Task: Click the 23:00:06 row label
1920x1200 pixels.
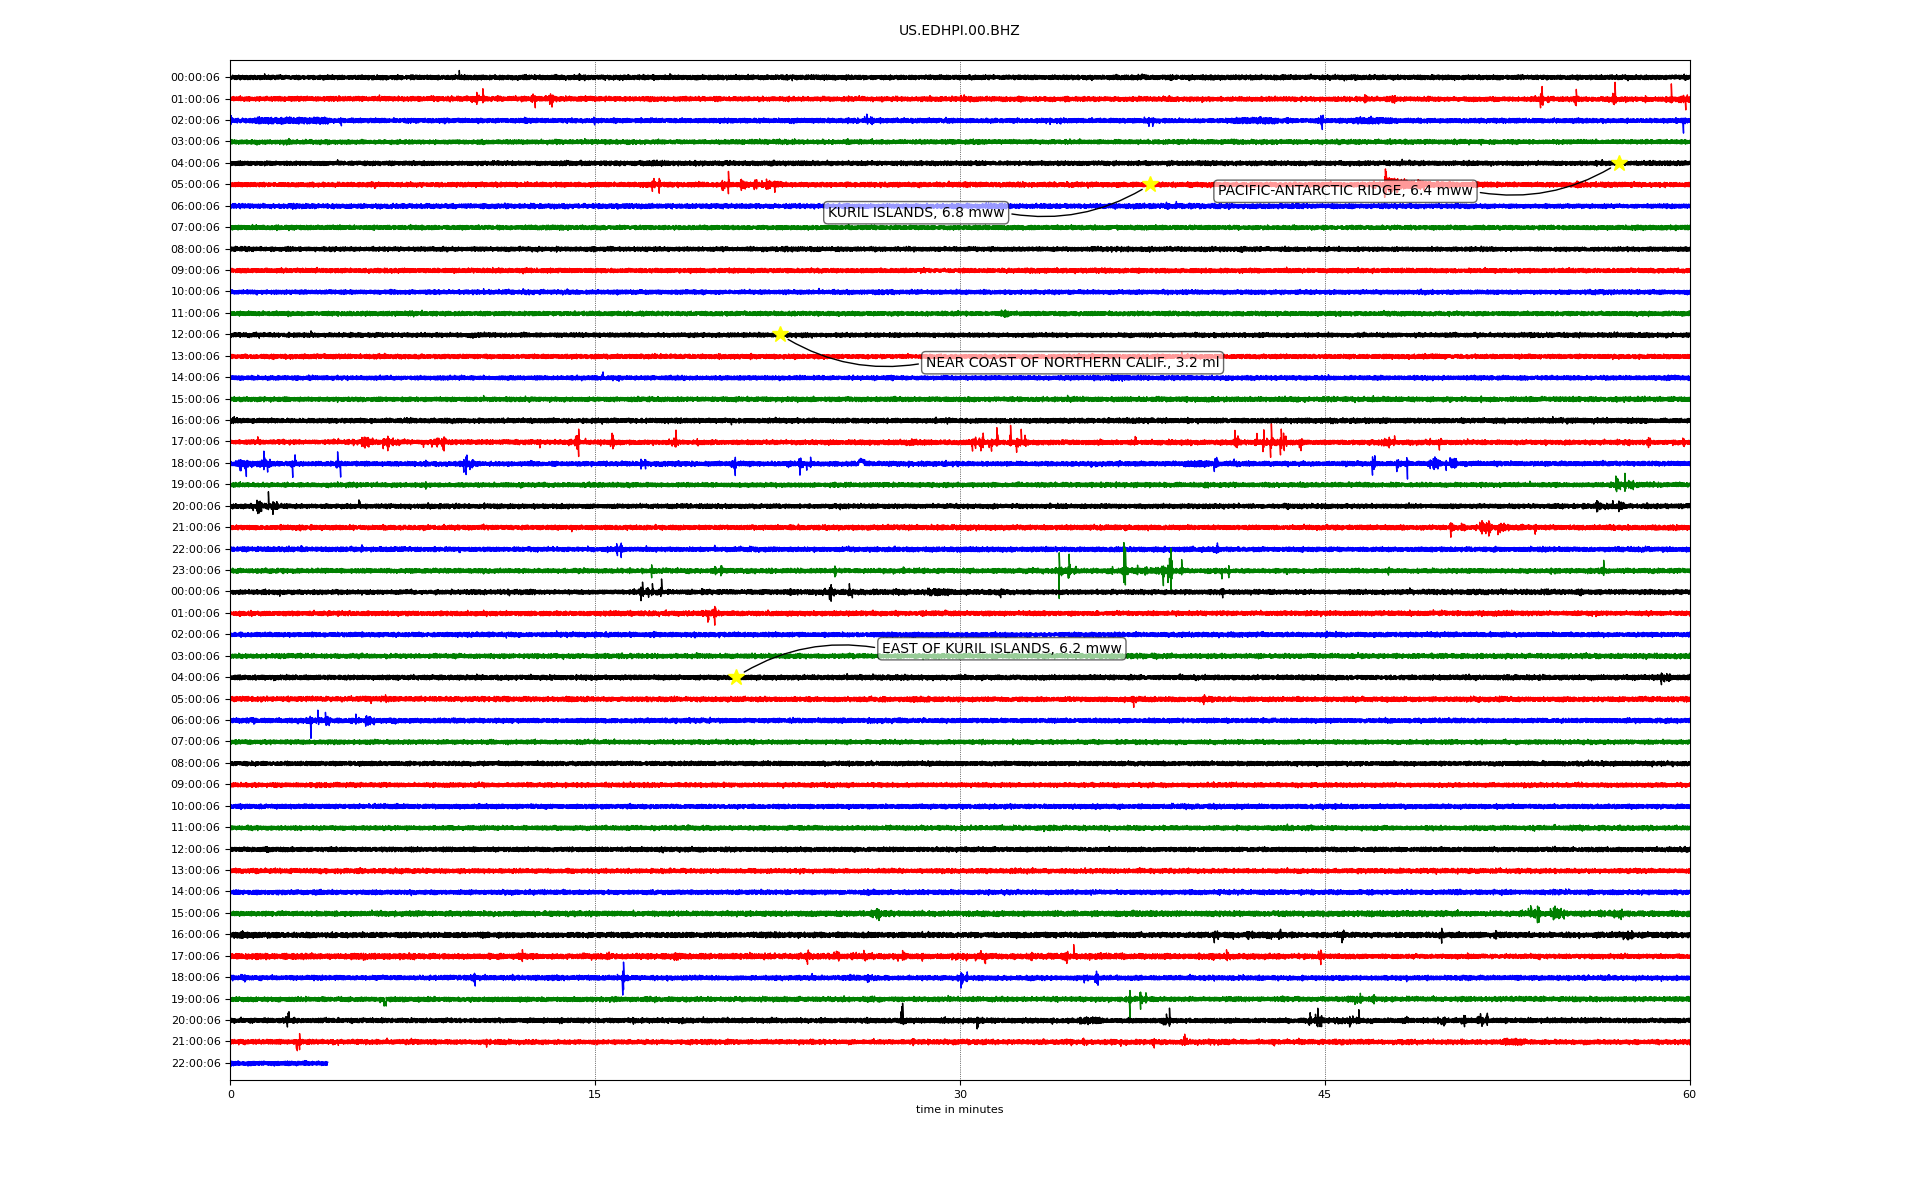Action: tap(195, 571)
